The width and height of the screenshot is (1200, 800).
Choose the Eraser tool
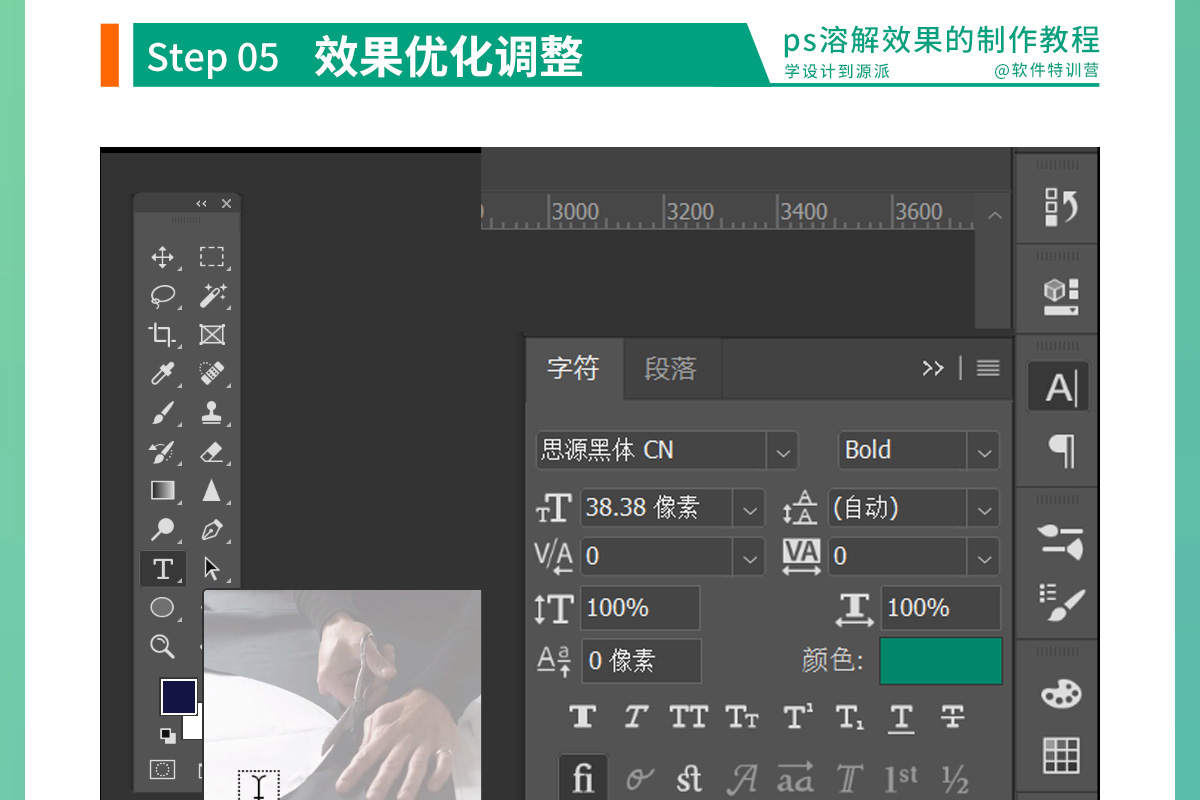click(x=211, y=452)
